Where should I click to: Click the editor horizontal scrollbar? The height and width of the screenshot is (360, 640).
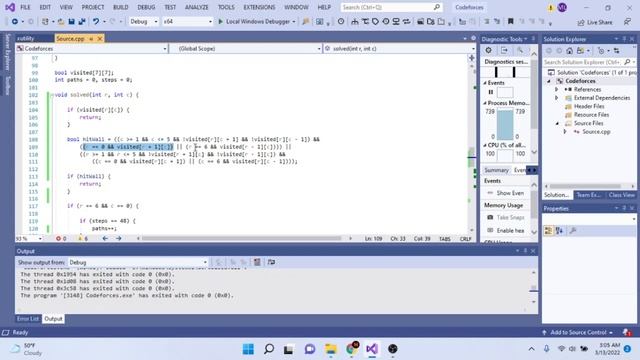[241, 238]
